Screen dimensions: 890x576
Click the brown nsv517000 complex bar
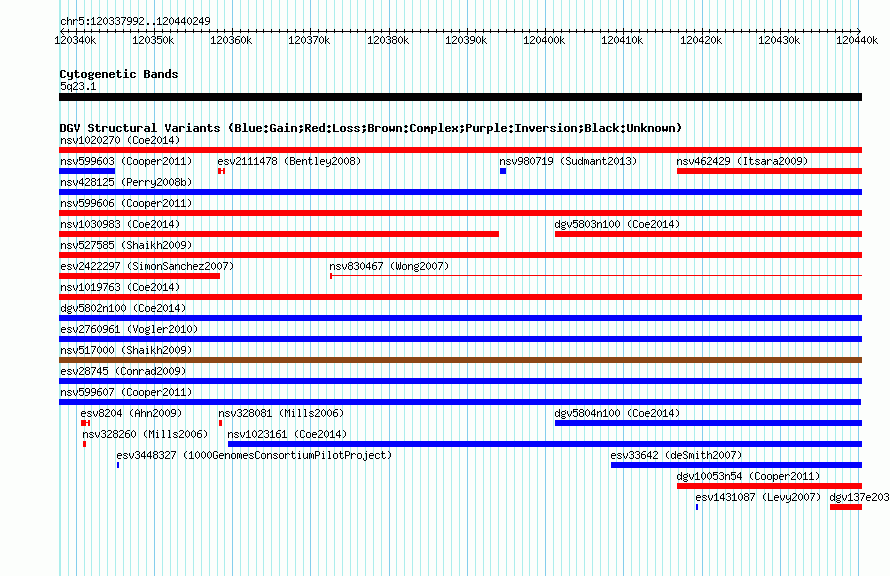pos(460,360)
